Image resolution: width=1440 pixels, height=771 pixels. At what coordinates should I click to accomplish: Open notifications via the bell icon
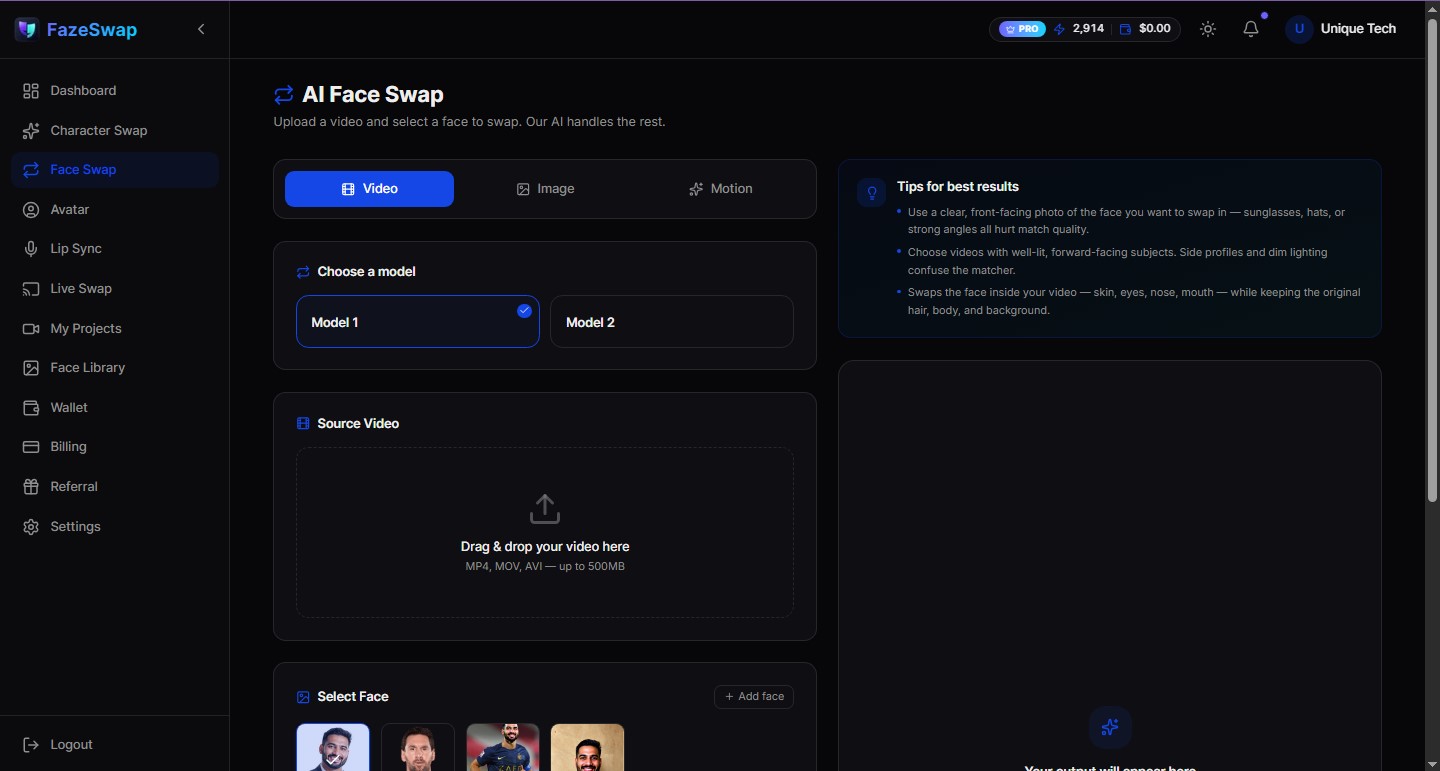1251,29
